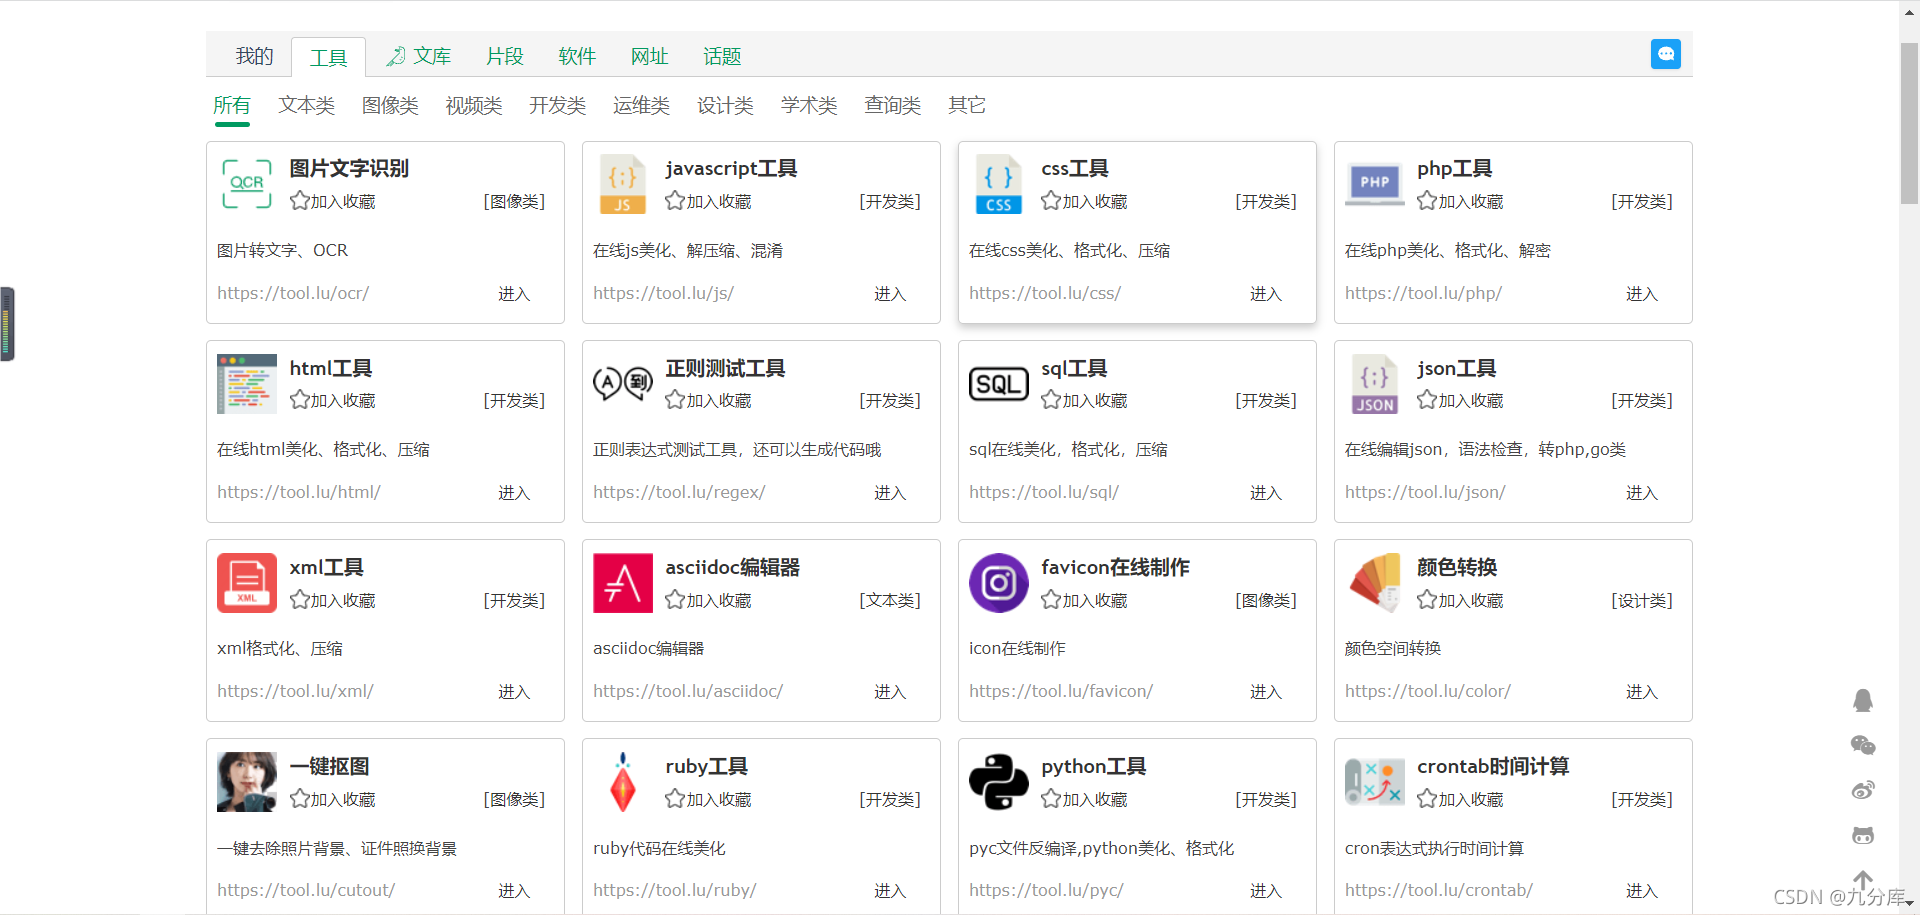Click the json工具 JSON icon
This screenshot has width=1920, height=915.
(1374, 383)
